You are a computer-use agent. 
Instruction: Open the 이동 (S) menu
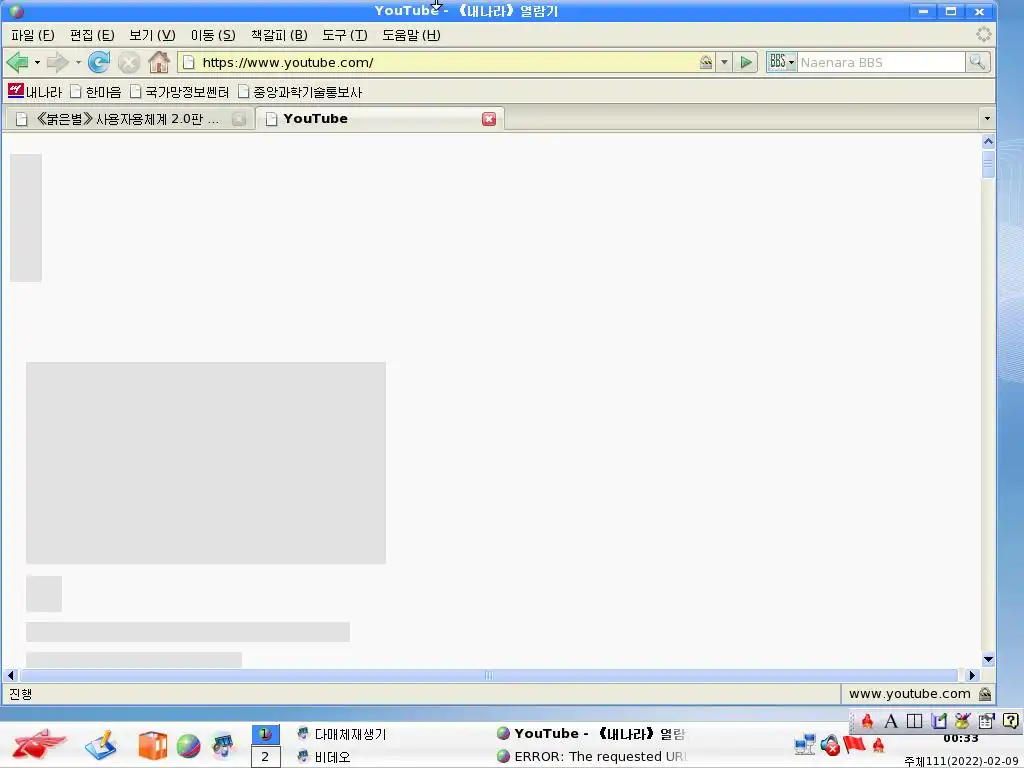coord(213,35)
